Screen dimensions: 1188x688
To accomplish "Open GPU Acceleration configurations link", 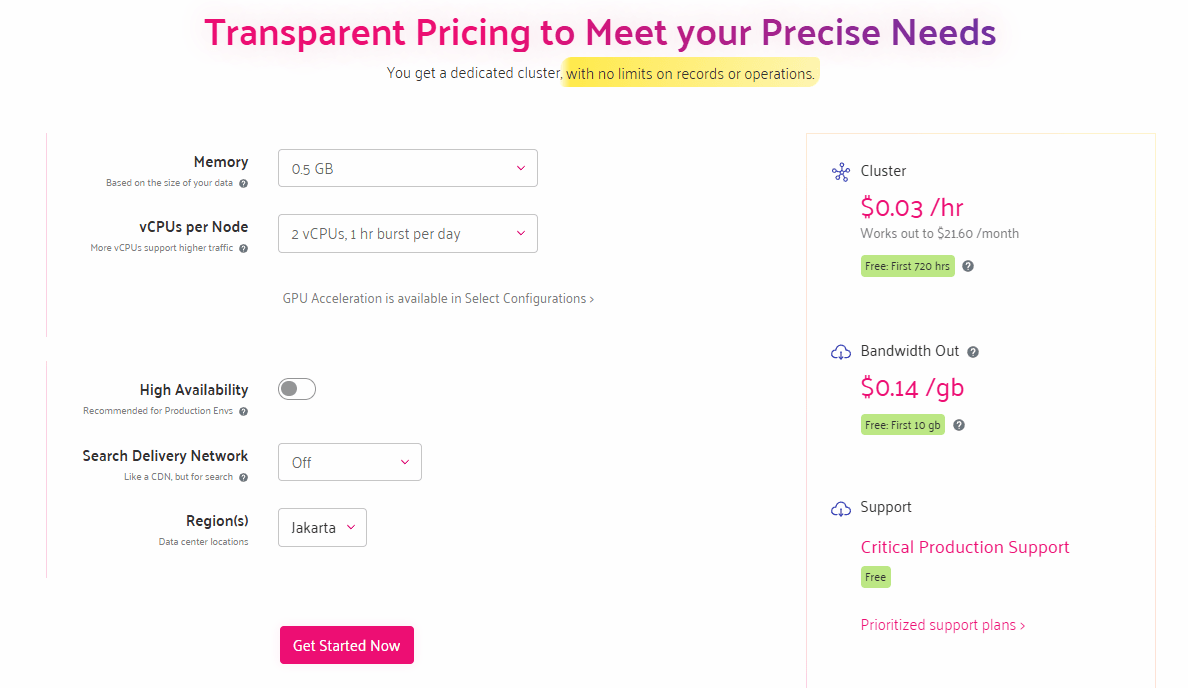I will [438, 298].
